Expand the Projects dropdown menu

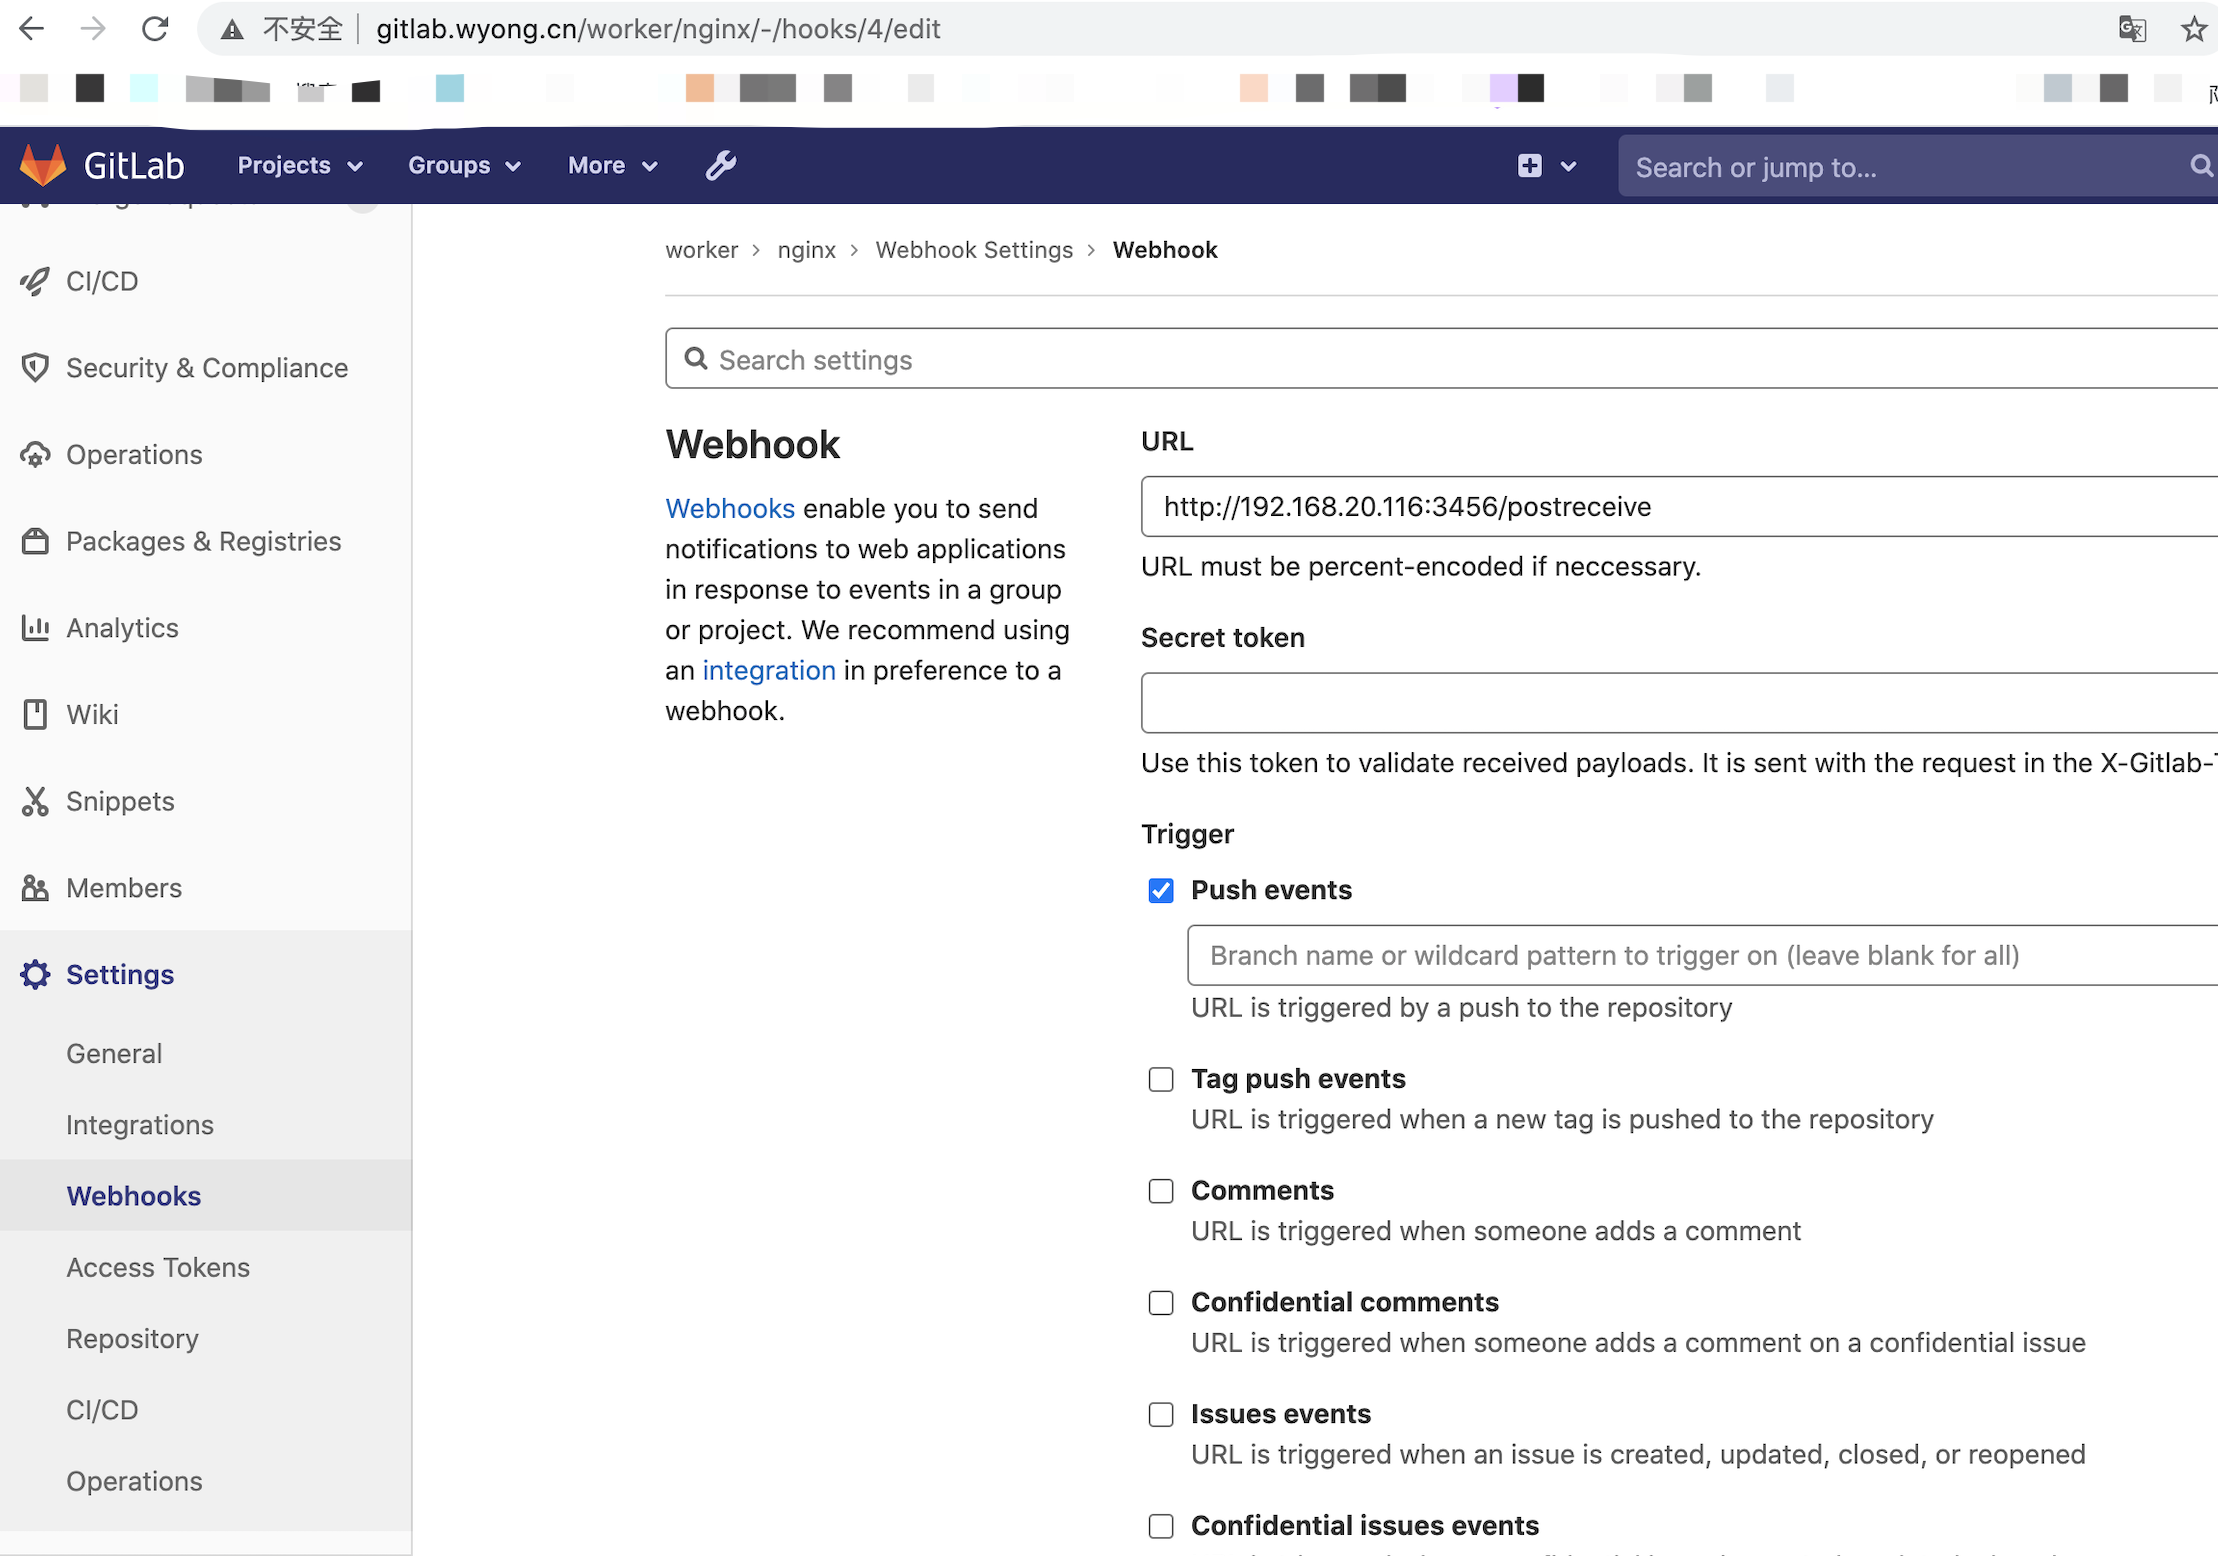[x=300, y=164]
